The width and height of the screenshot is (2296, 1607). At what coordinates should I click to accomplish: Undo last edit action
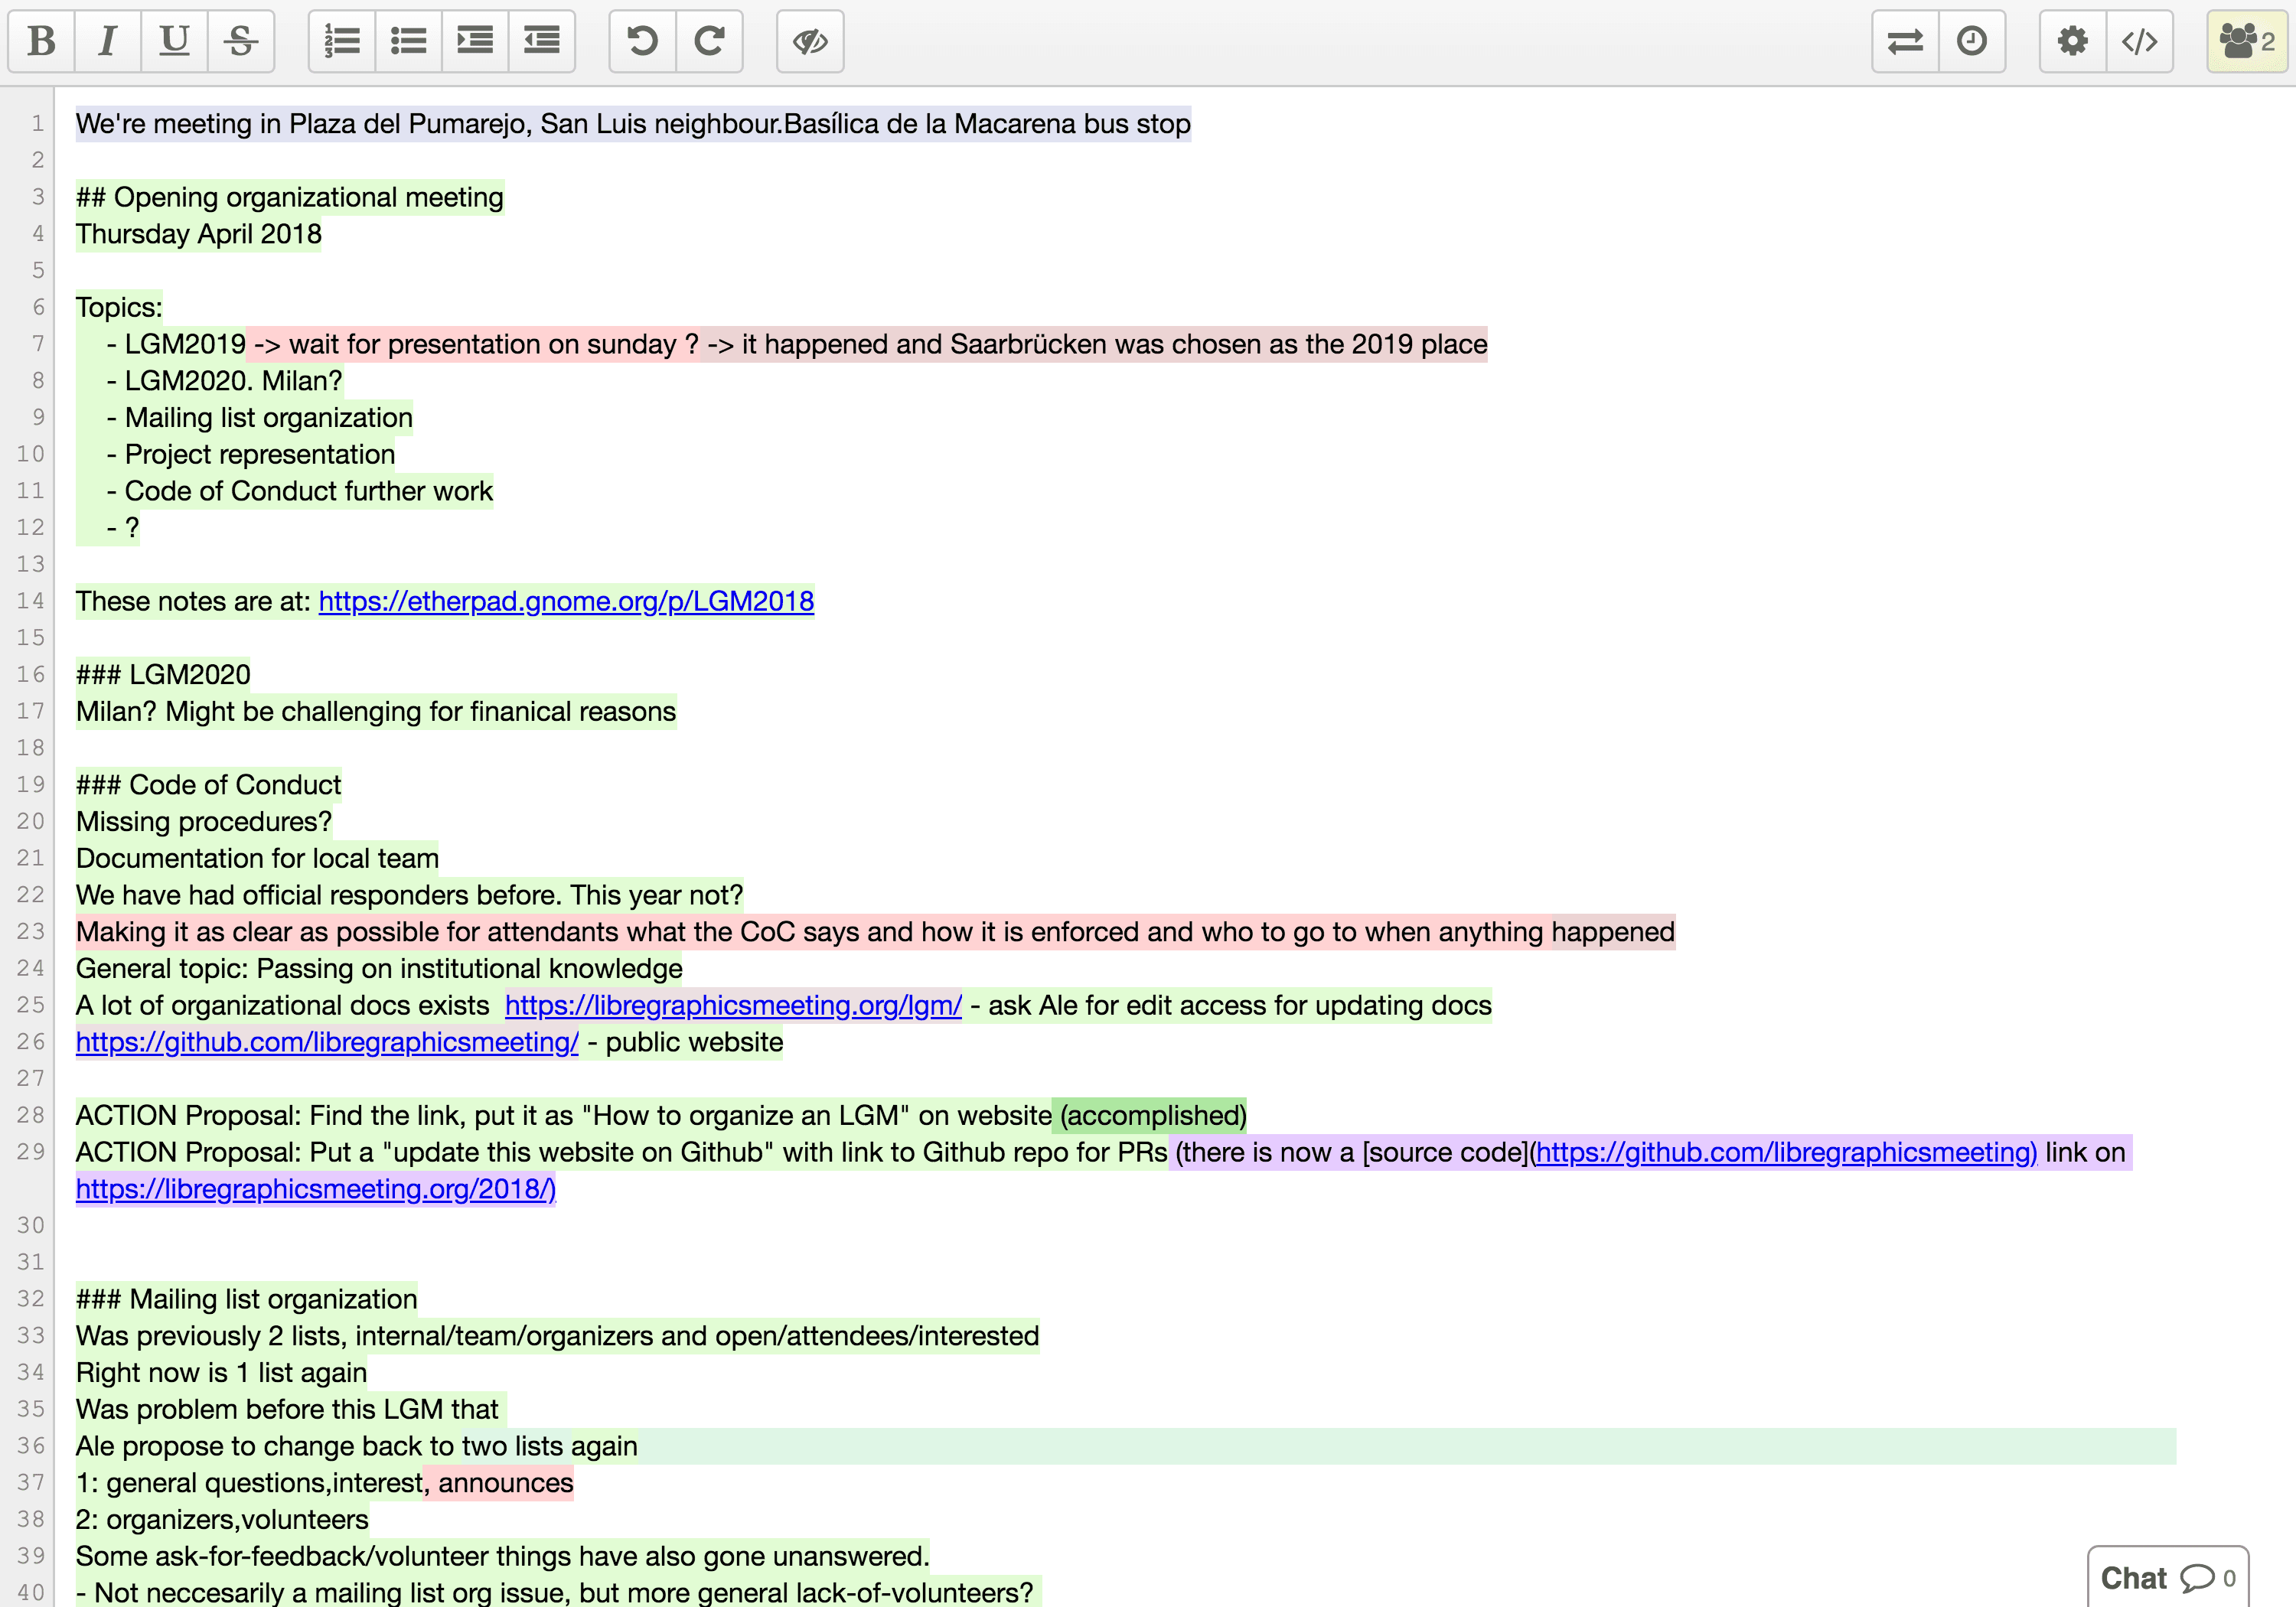(x=644, y=38)
